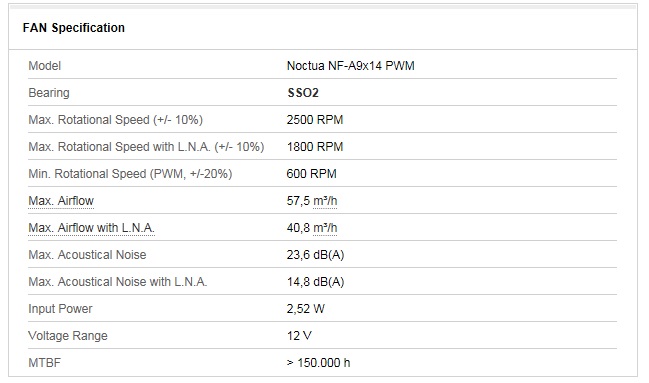Select the 600 RPM minimum speed value
Viewport: 649px width, 383px height.
point(312,173)
